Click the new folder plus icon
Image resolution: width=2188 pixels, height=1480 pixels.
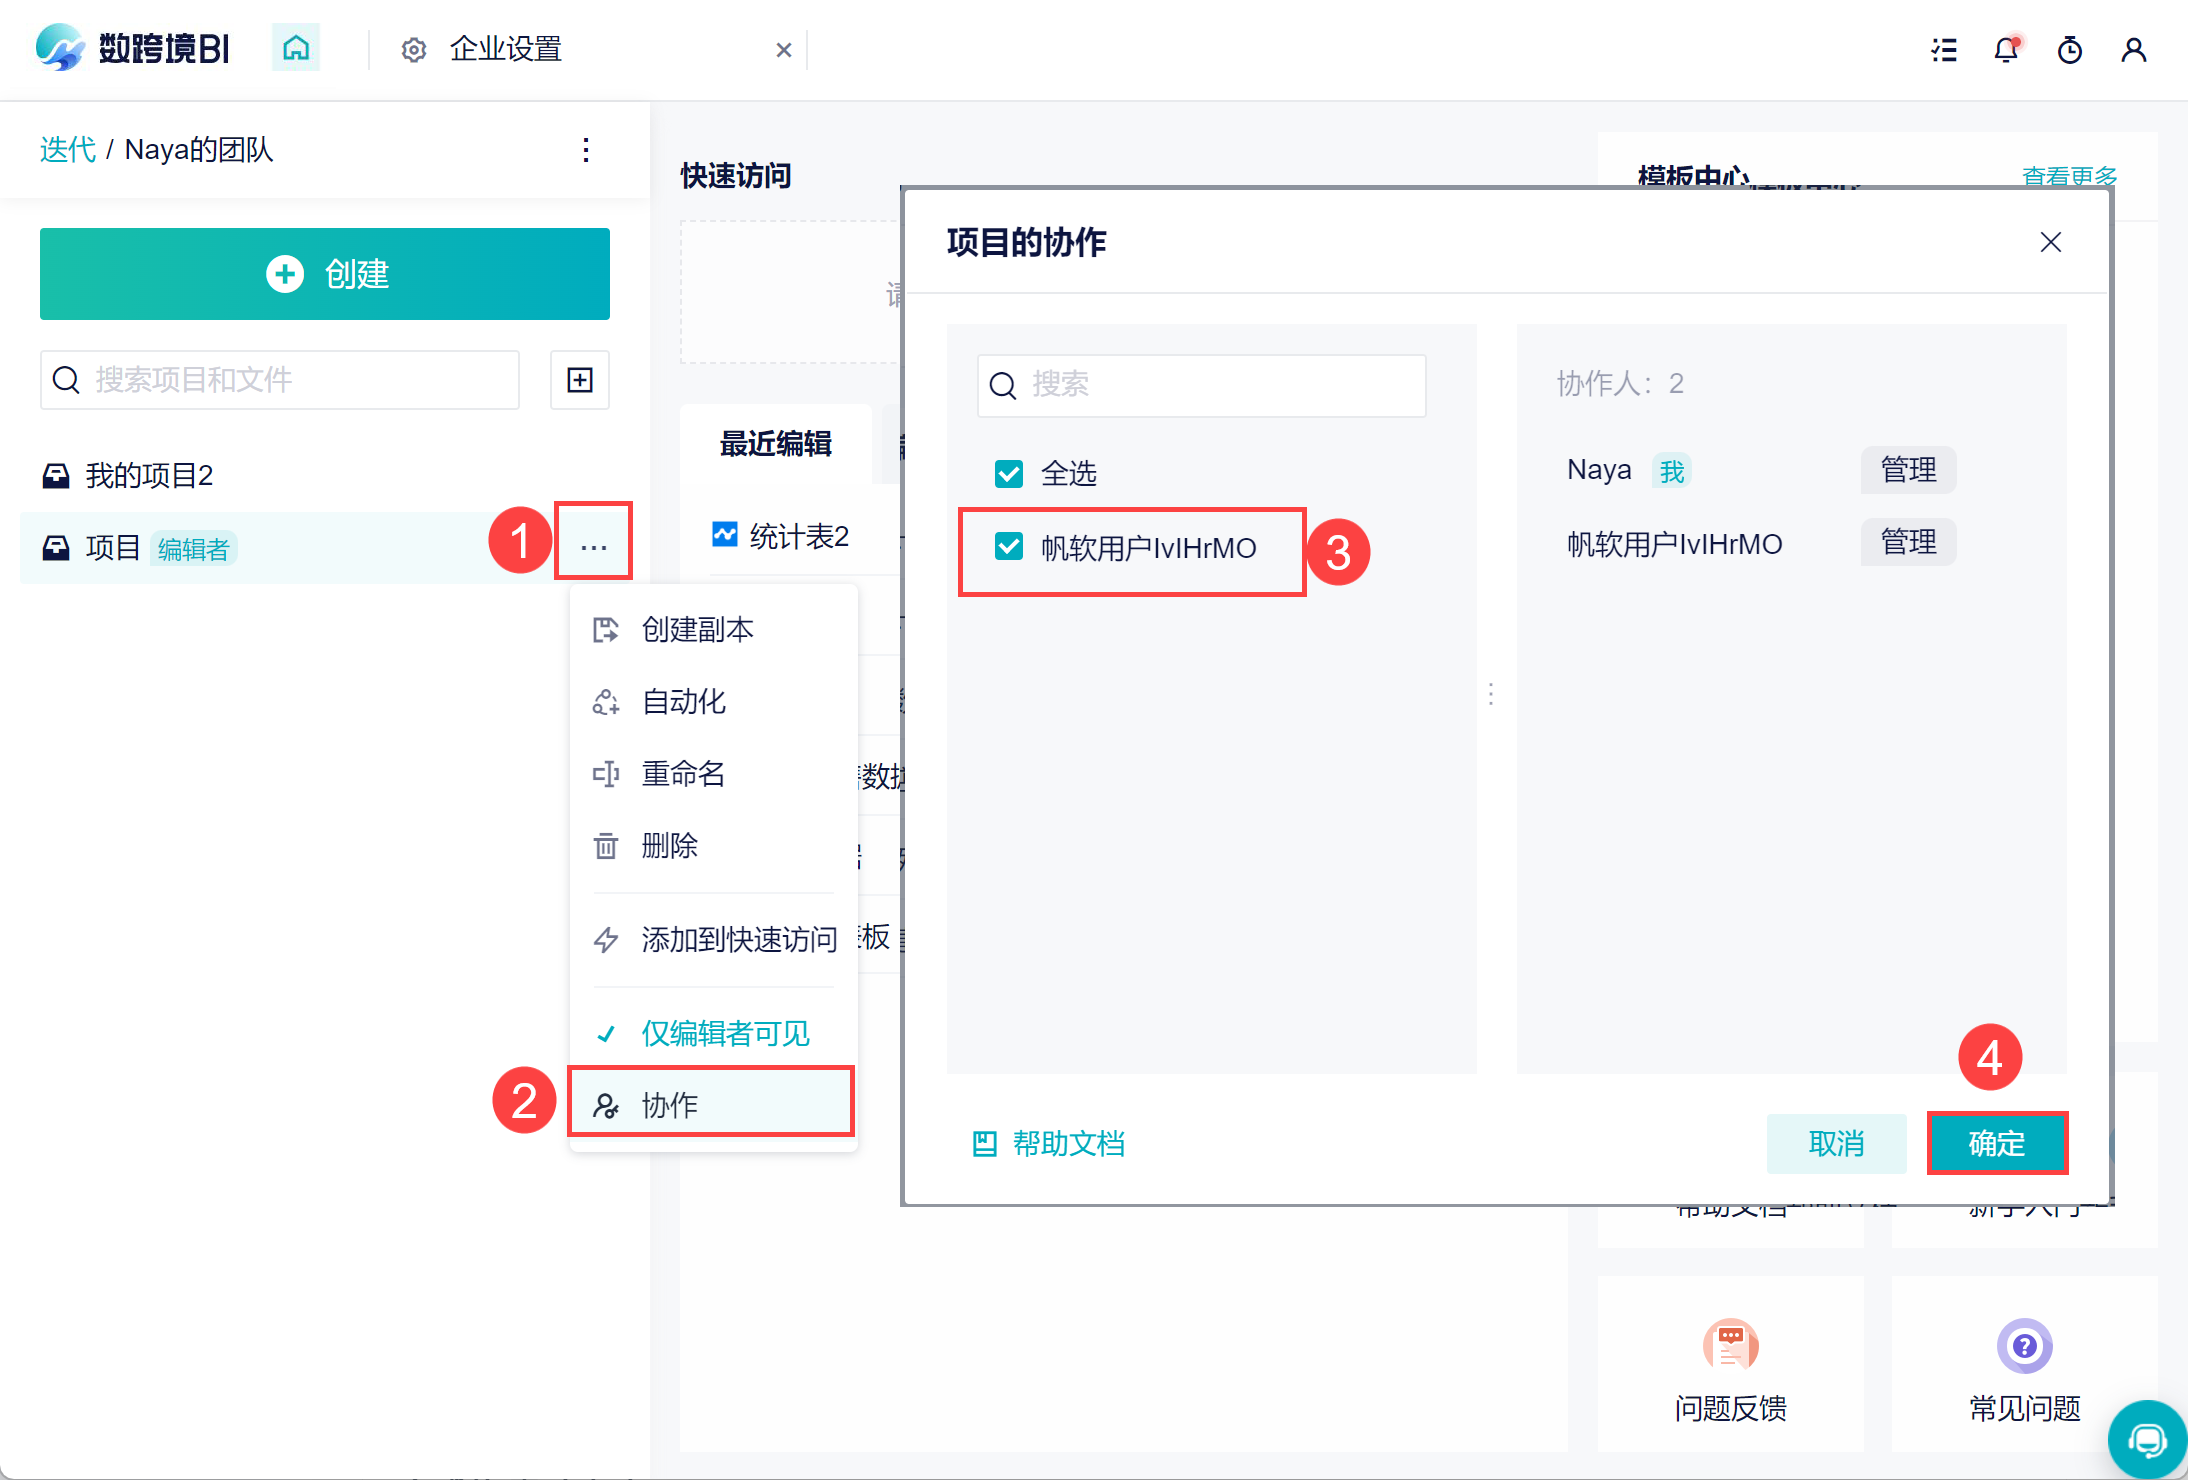point(580,380)
